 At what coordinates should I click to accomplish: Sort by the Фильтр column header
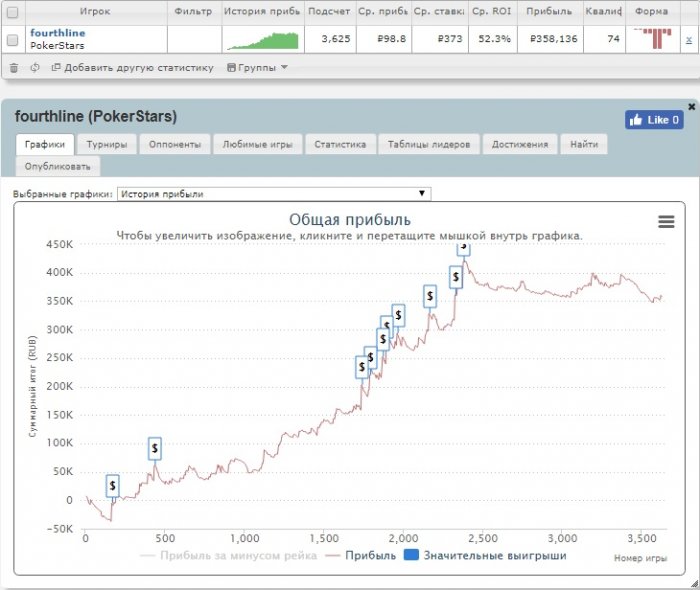(x=193, y=12)
